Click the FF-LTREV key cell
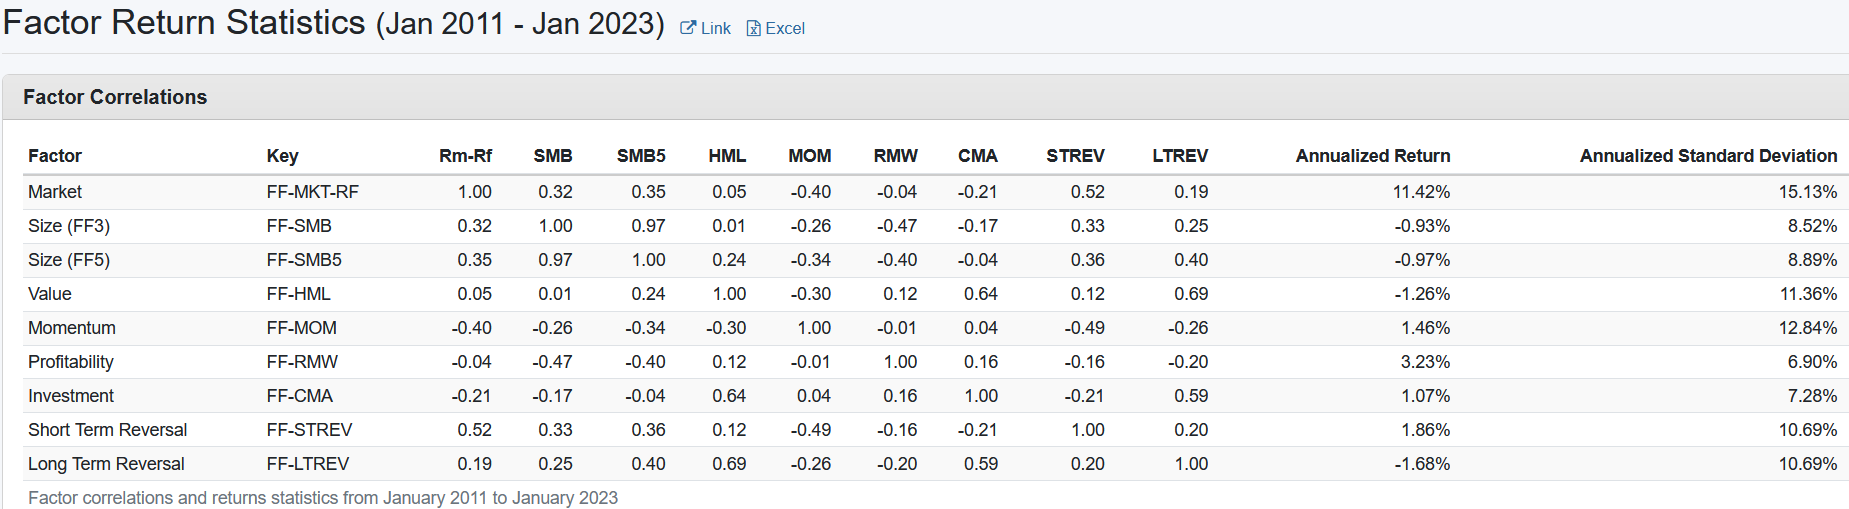1849x509 pixels. pyautogui.click(x=307, y=464)
